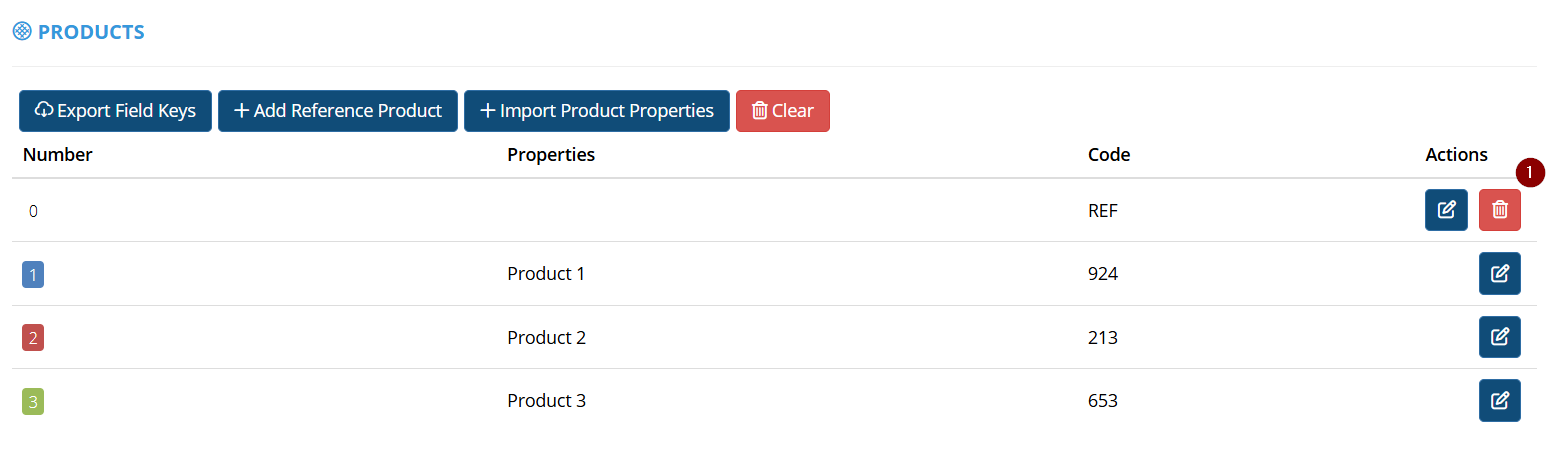Viewport: 1553px width, 451px height.
Task: Clear the products list
Action: (782, 111)
